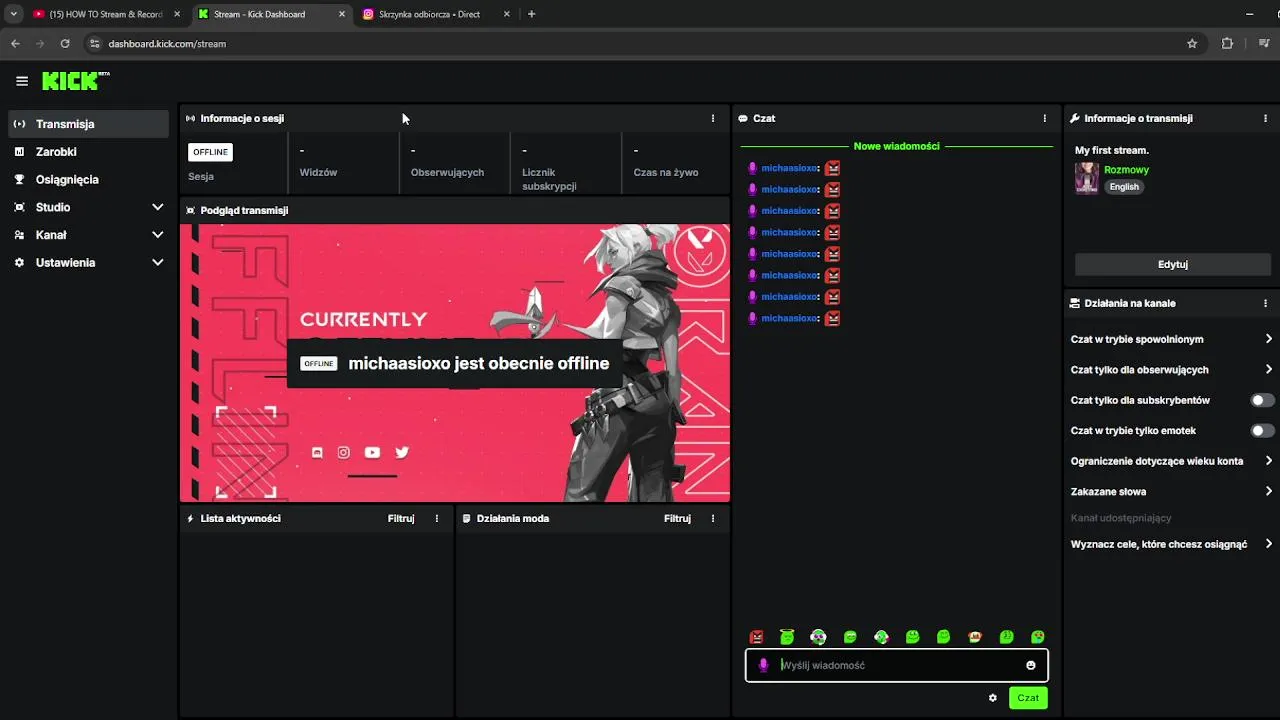Reload the page with browser refresh button
Viewport: 1280px width, 720px height.
coord(65,43)
